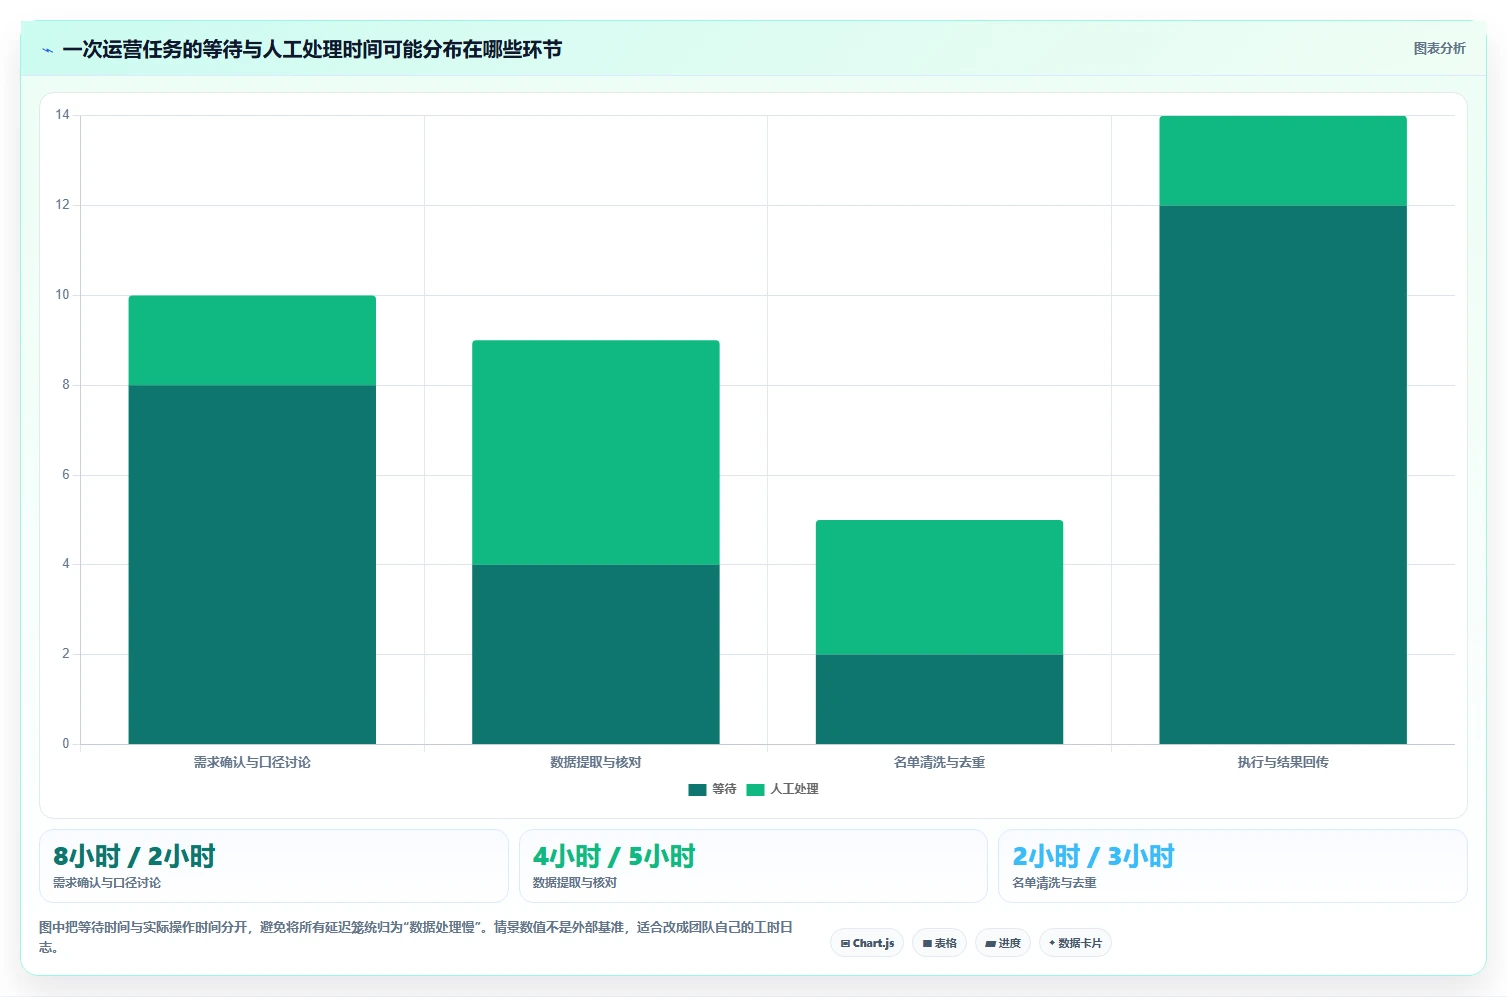This screenshot has width=1507, height=997.
Task: Click the footnote text starting with 图中把等待时间
Action: tap(416, 937)
